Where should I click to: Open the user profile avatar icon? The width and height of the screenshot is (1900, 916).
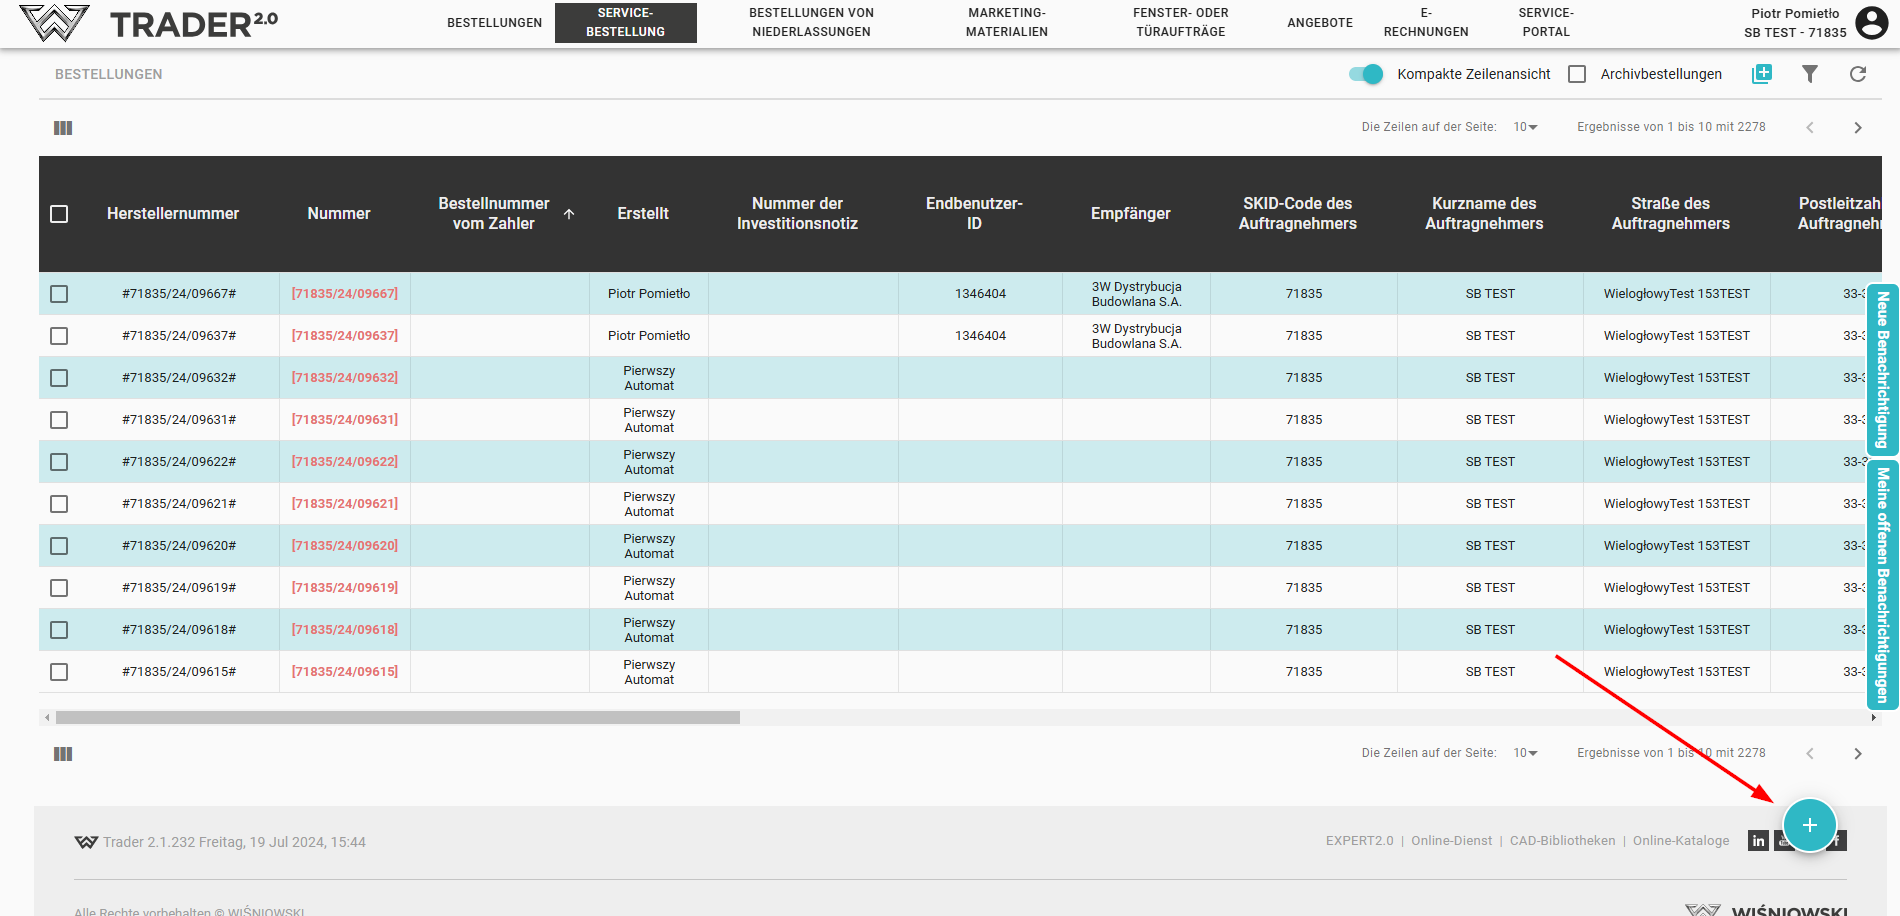(1871, 22)
